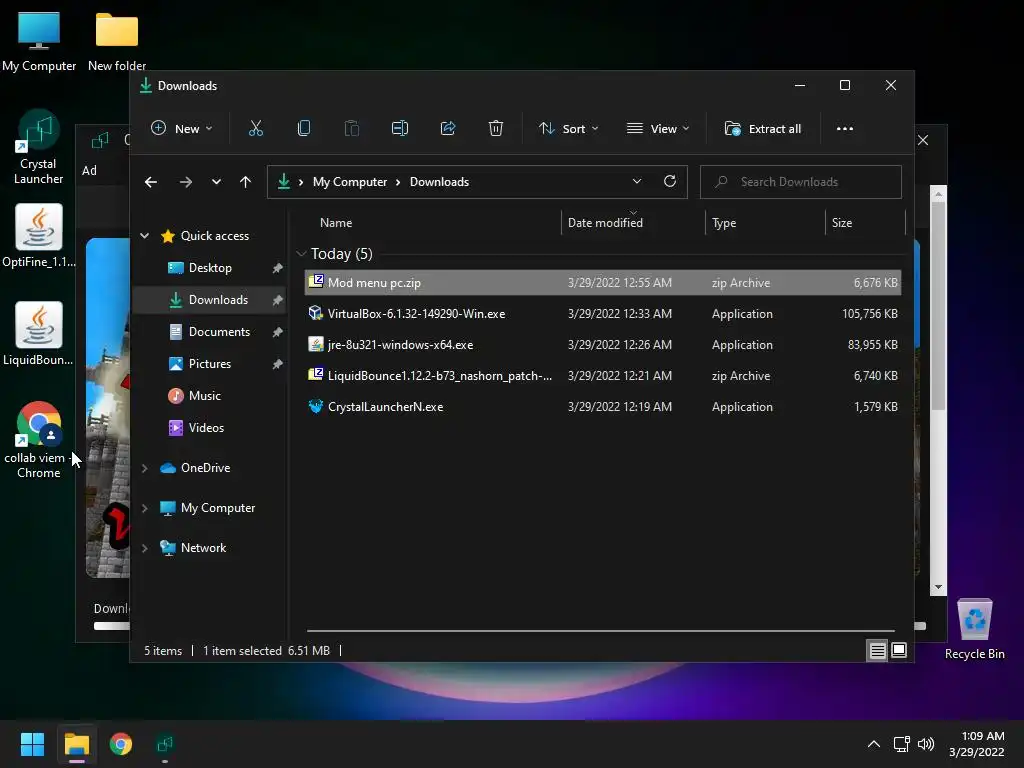1024x768 pixels.
Task: Open the New item dropdown
Action: point(182,129)
